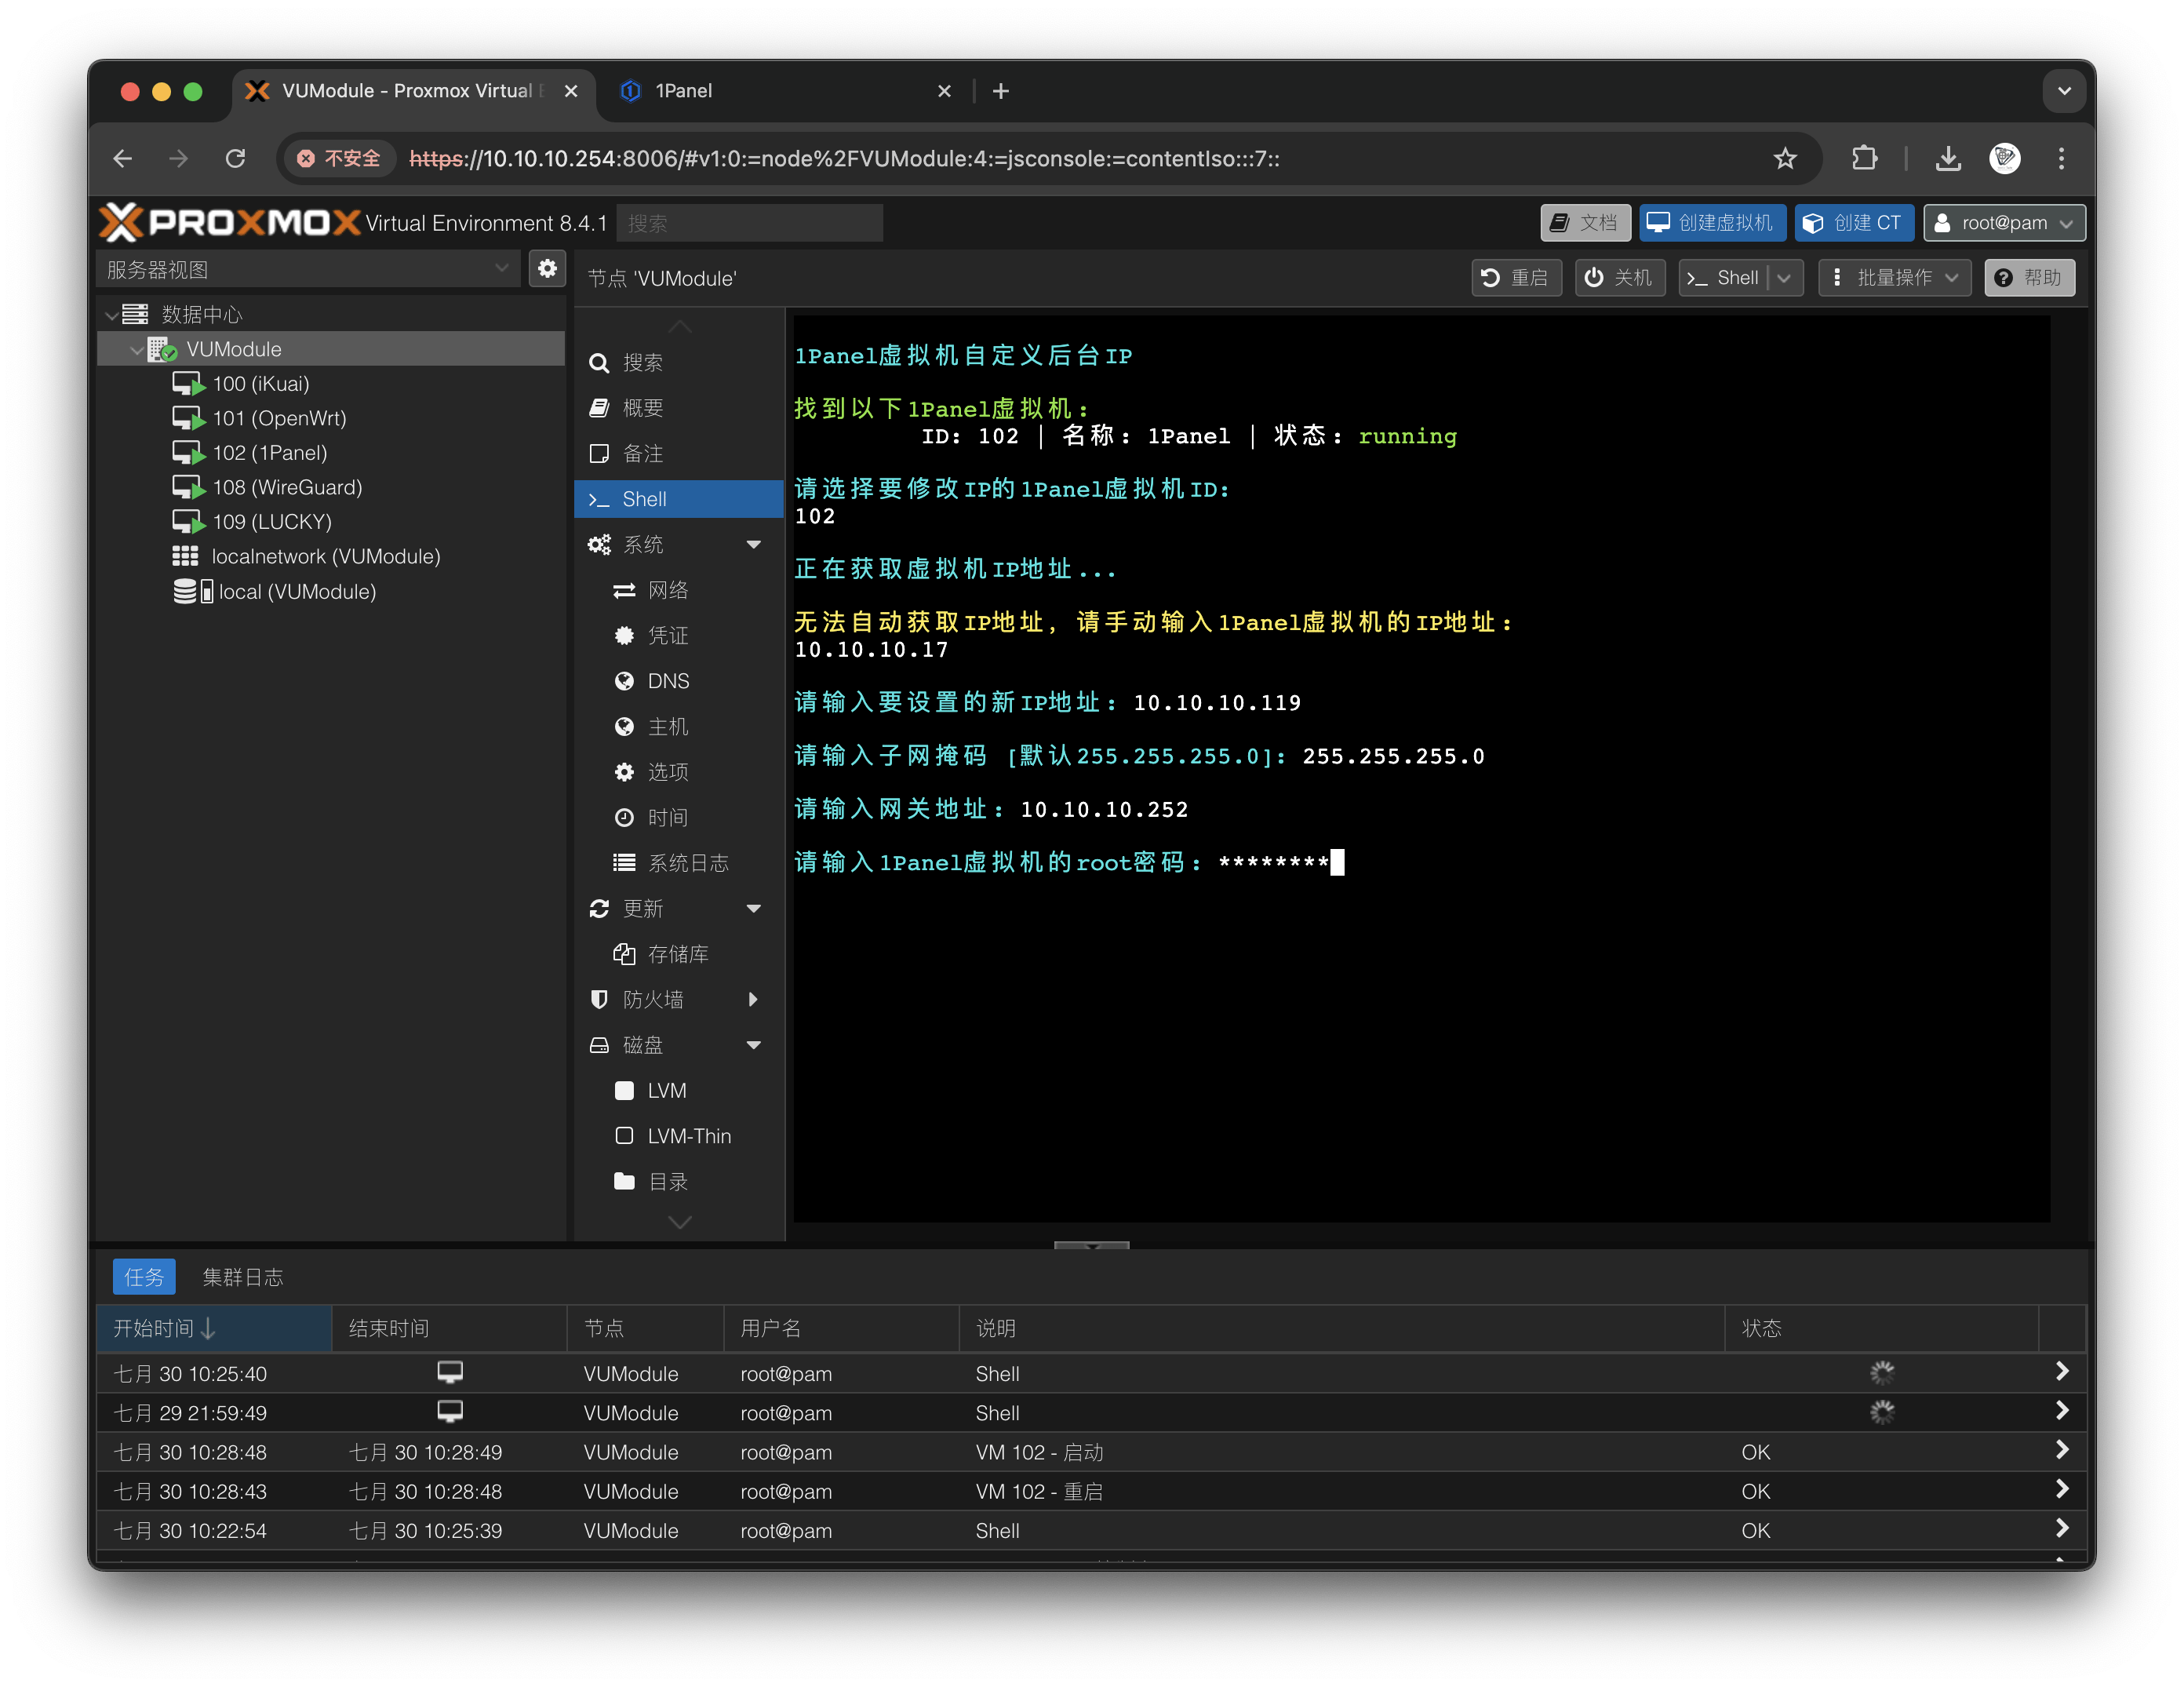
Task: Click the 创建虚拟机 button
Action: tap(1711, 223)
